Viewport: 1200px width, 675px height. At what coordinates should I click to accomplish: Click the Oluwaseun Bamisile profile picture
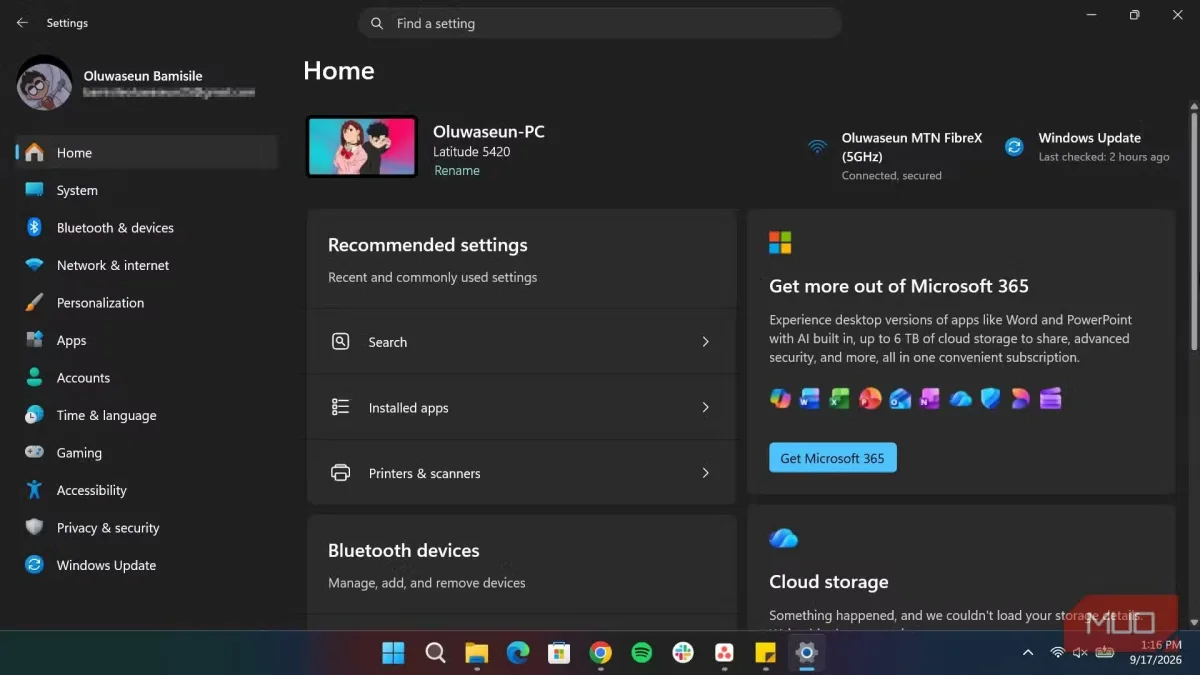[x=45, y=82]
